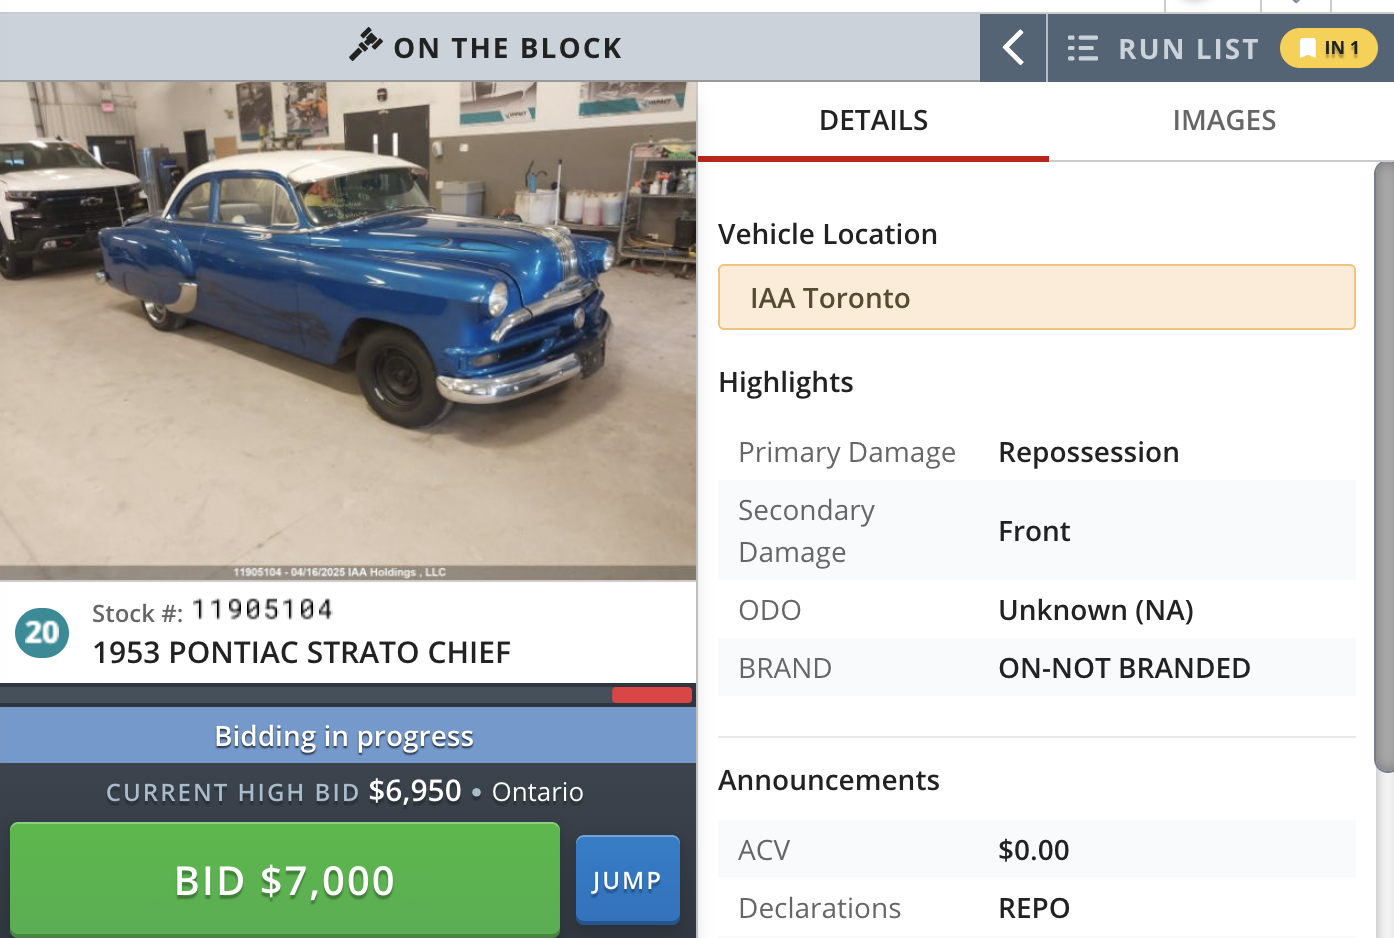Image resolution: width=1394 pixels, height=938 pixels.
Task: Click the gavel icon next to On The Block
Action: 365,45
